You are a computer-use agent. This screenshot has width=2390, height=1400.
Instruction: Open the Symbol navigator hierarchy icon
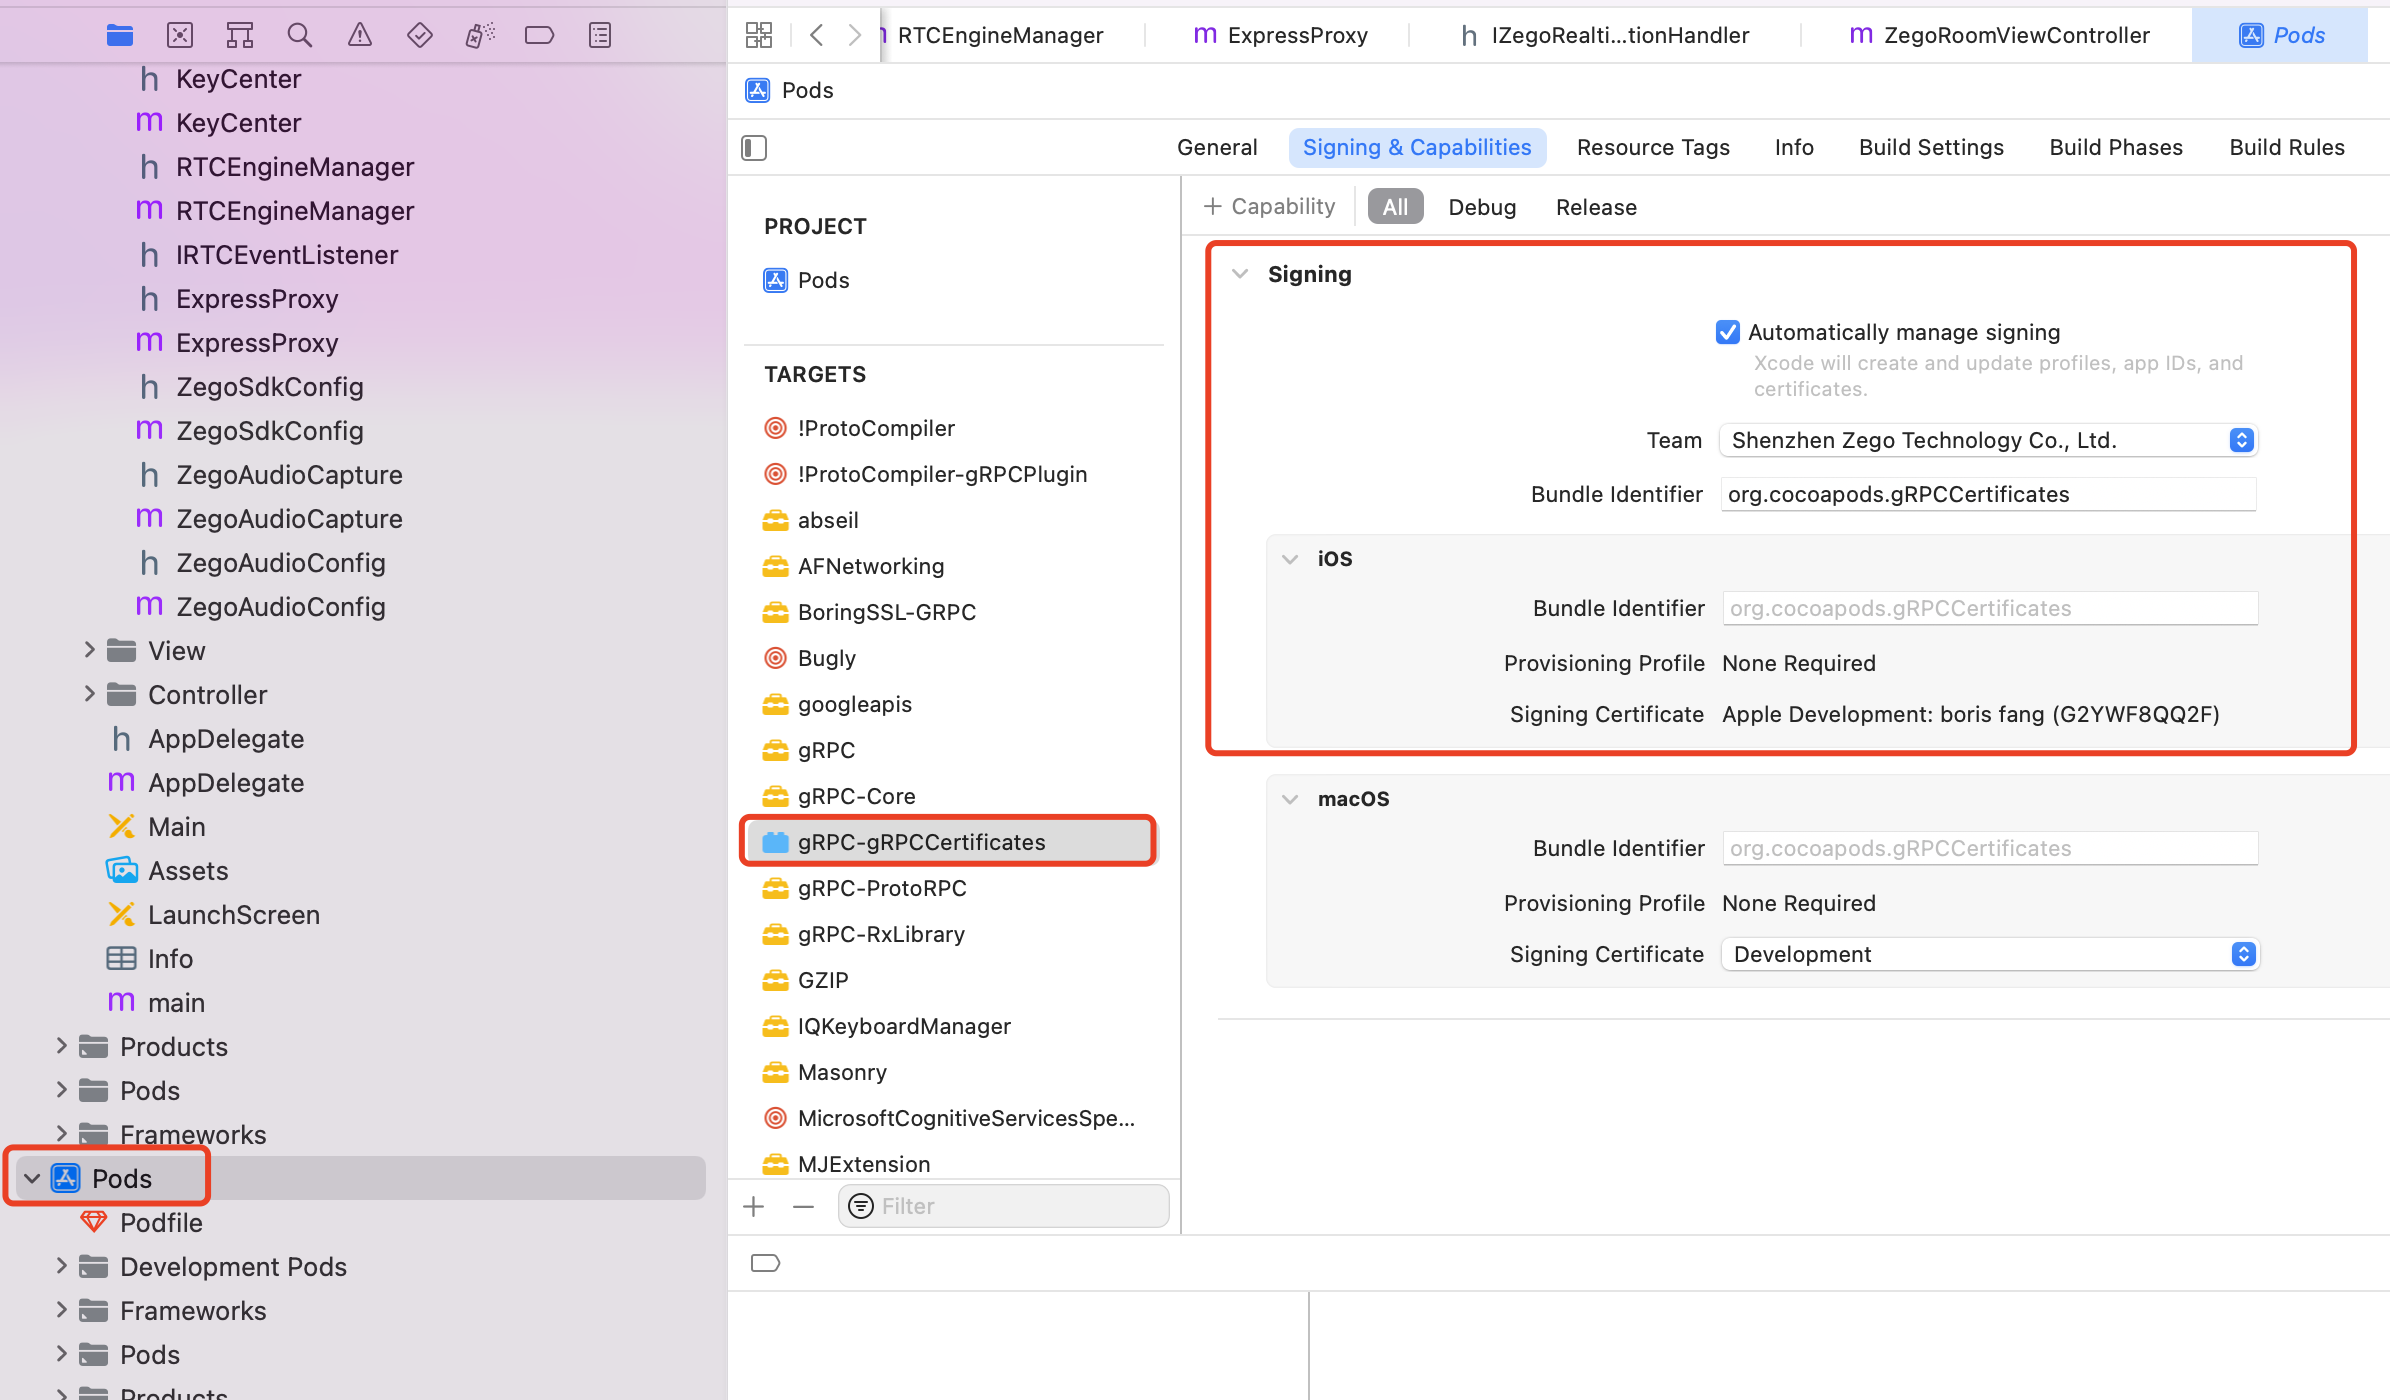coord(240,36)
